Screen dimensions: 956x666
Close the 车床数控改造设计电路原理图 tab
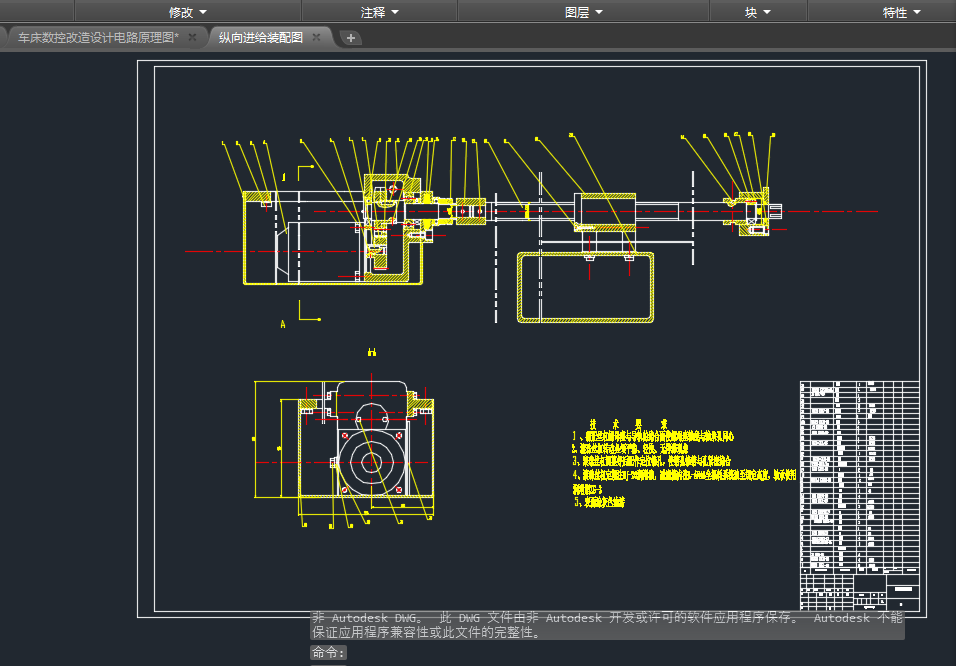point(192,37)
